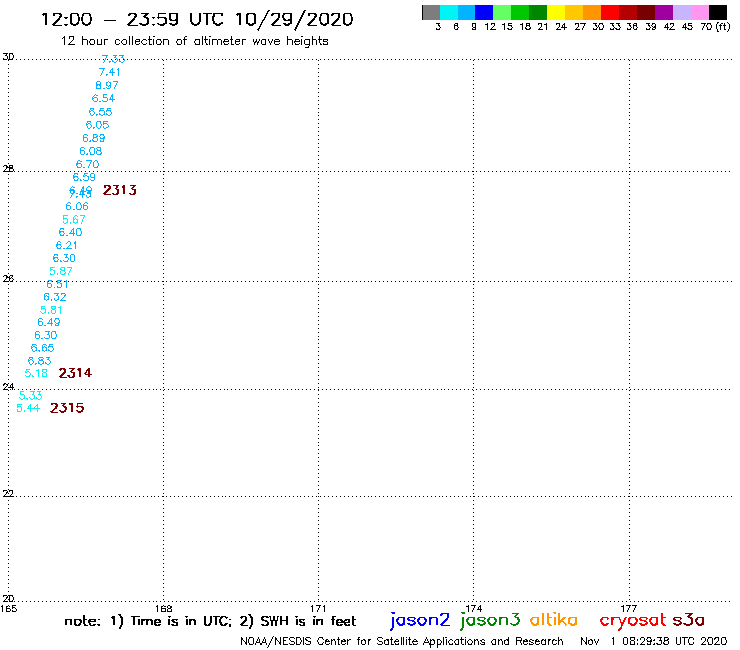
Task: Choose the purple swatch in the color scale
Action: [664, 12]
